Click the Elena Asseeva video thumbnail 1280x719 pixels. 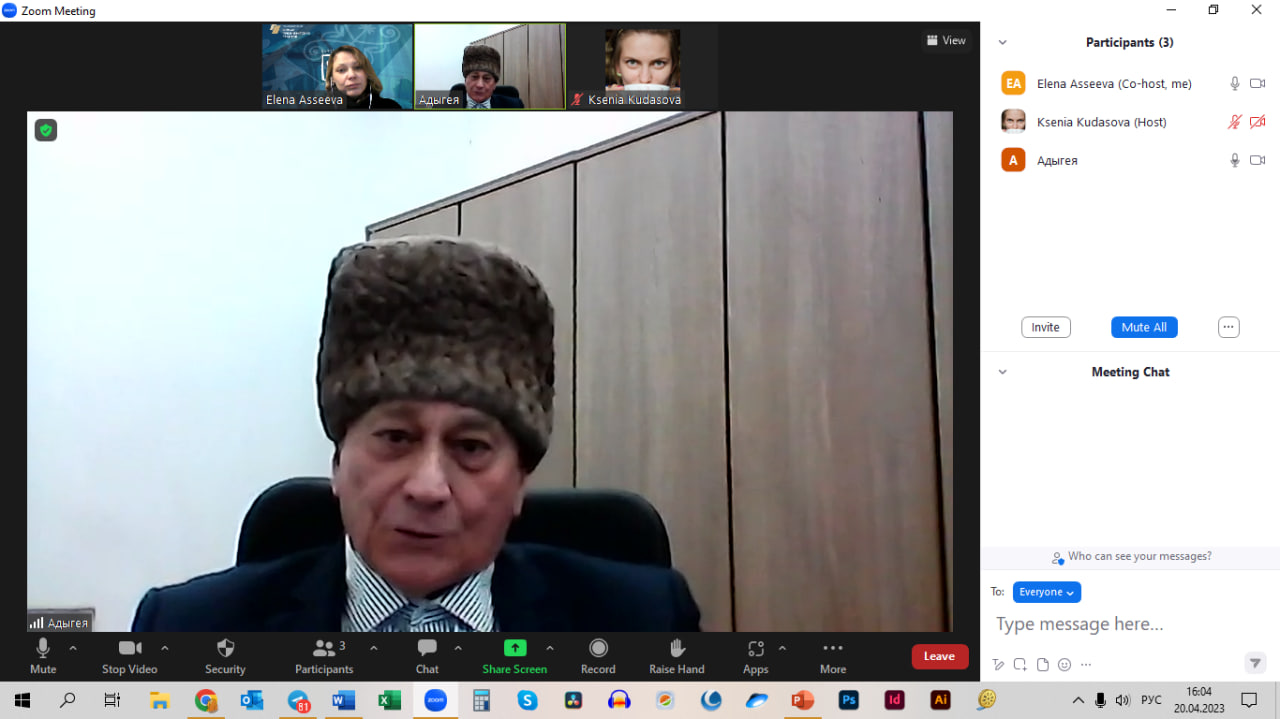[337, 66]
